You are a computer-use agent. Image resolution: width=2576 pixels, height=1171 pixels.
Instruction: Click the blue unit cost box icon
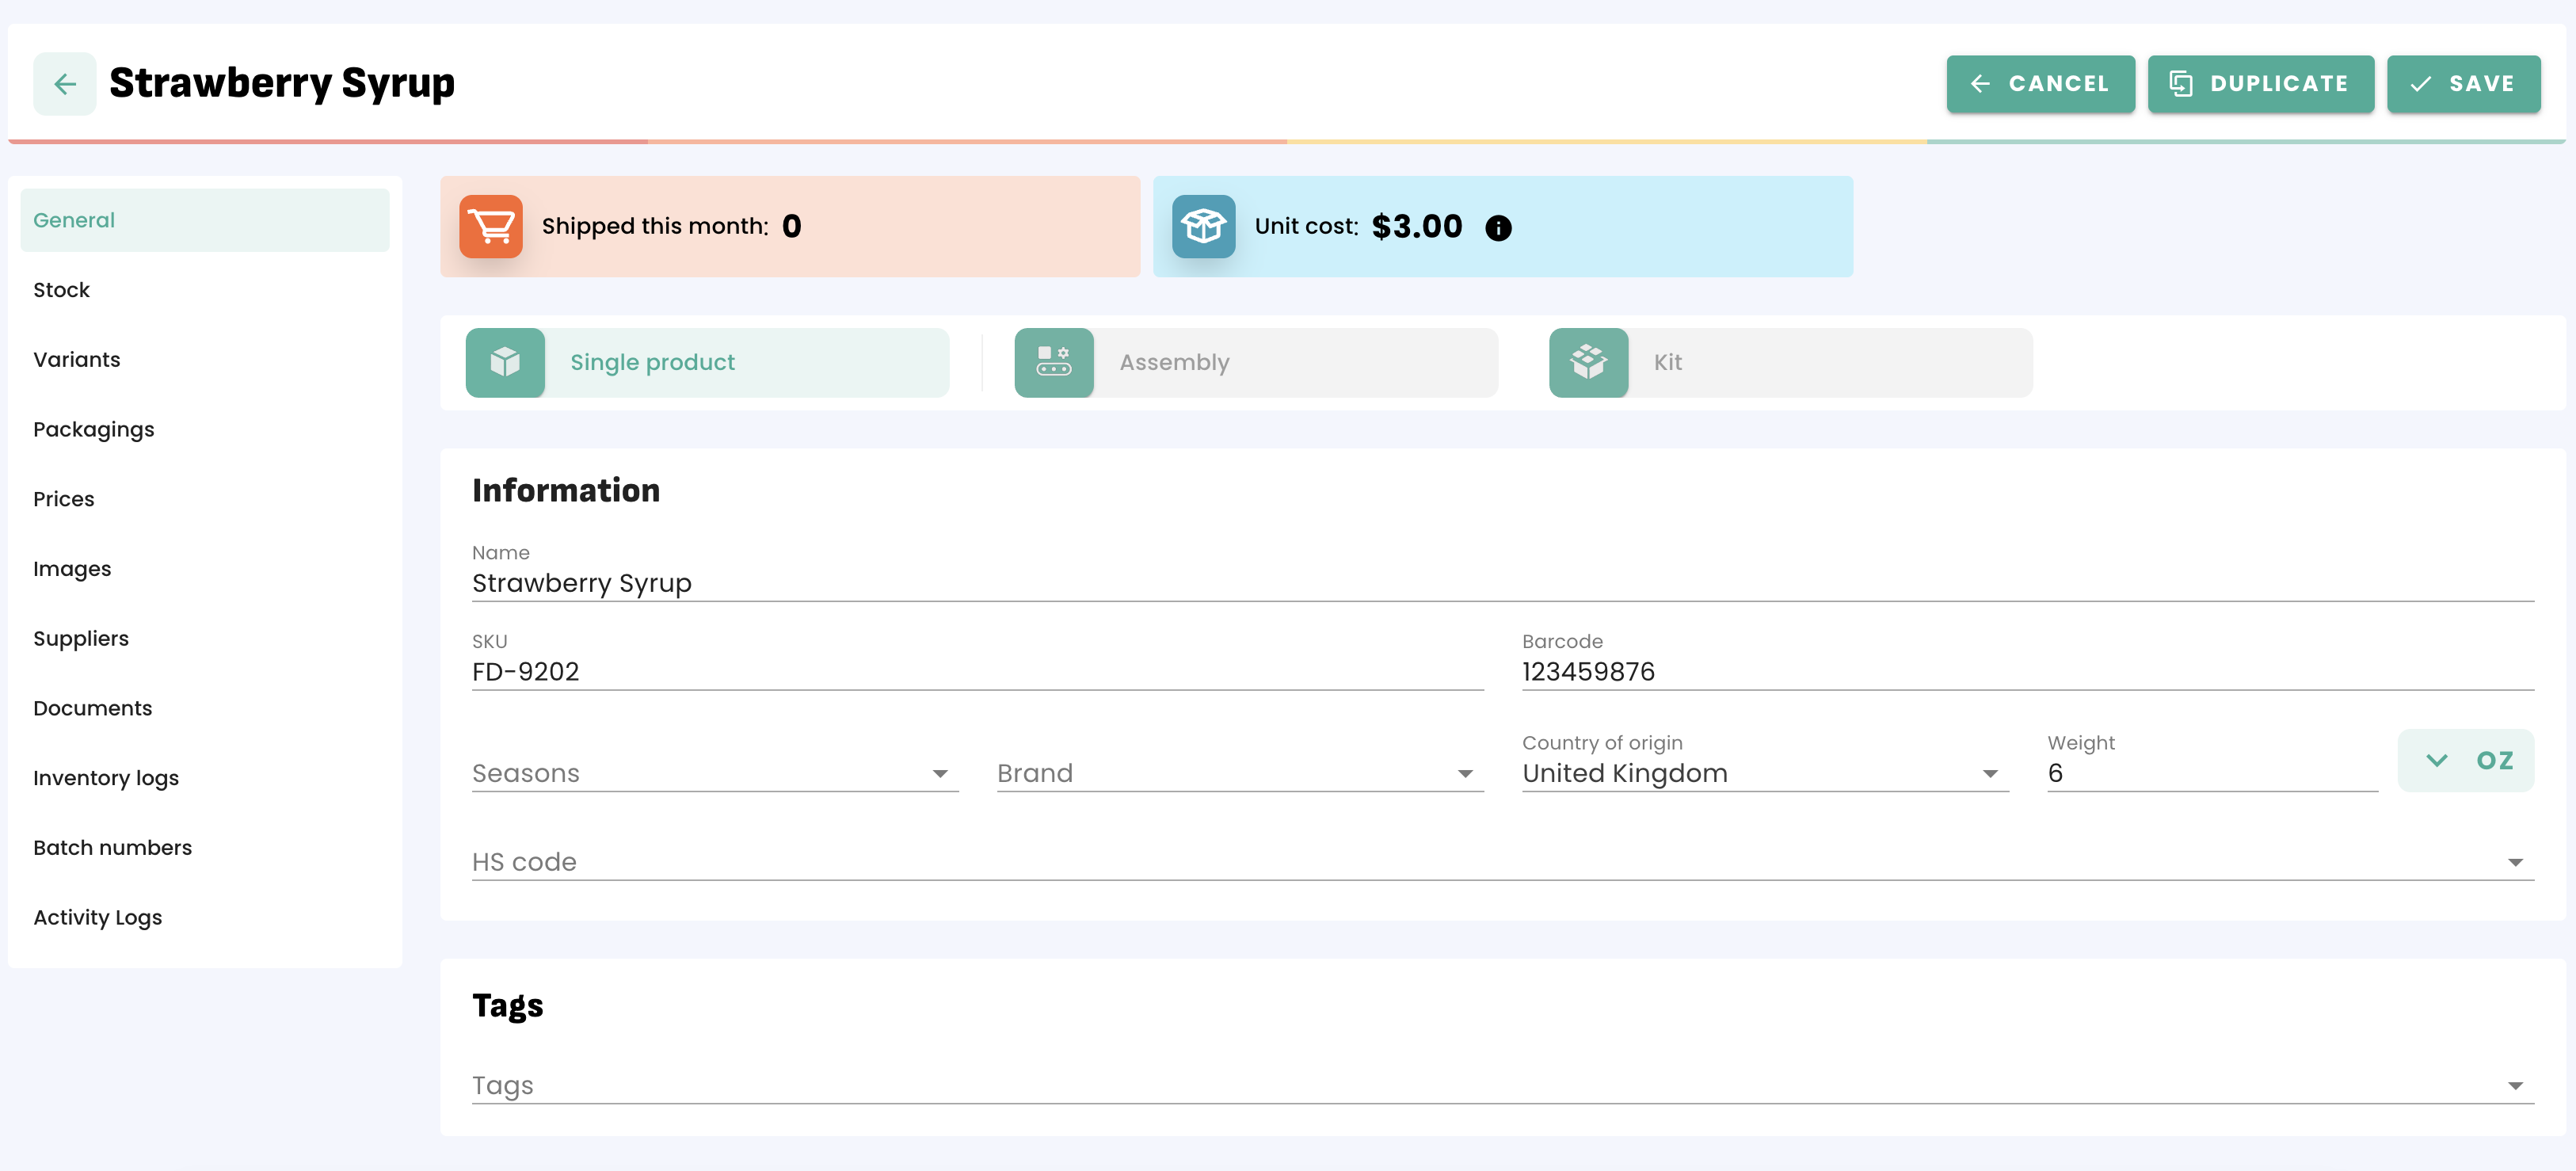click(x=1203, y=227)
